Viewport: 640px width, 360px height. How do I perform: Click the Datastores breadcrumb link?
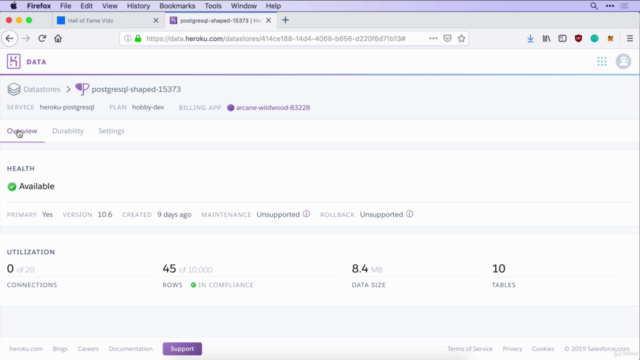tap(42, 89)
